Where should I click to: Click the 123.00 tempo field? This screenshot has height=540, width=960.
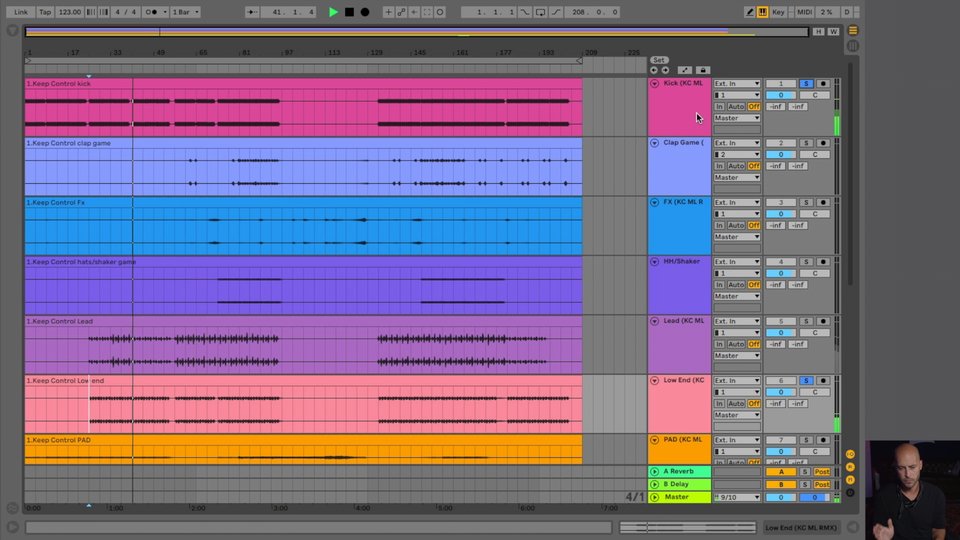pos(70,12)
